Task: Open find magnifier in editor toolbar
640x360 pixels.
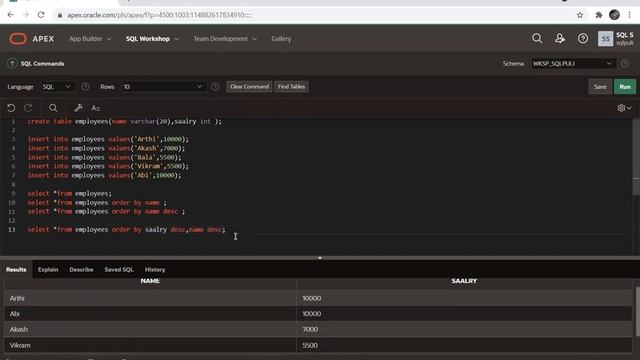Action: [x=53, y=108]
